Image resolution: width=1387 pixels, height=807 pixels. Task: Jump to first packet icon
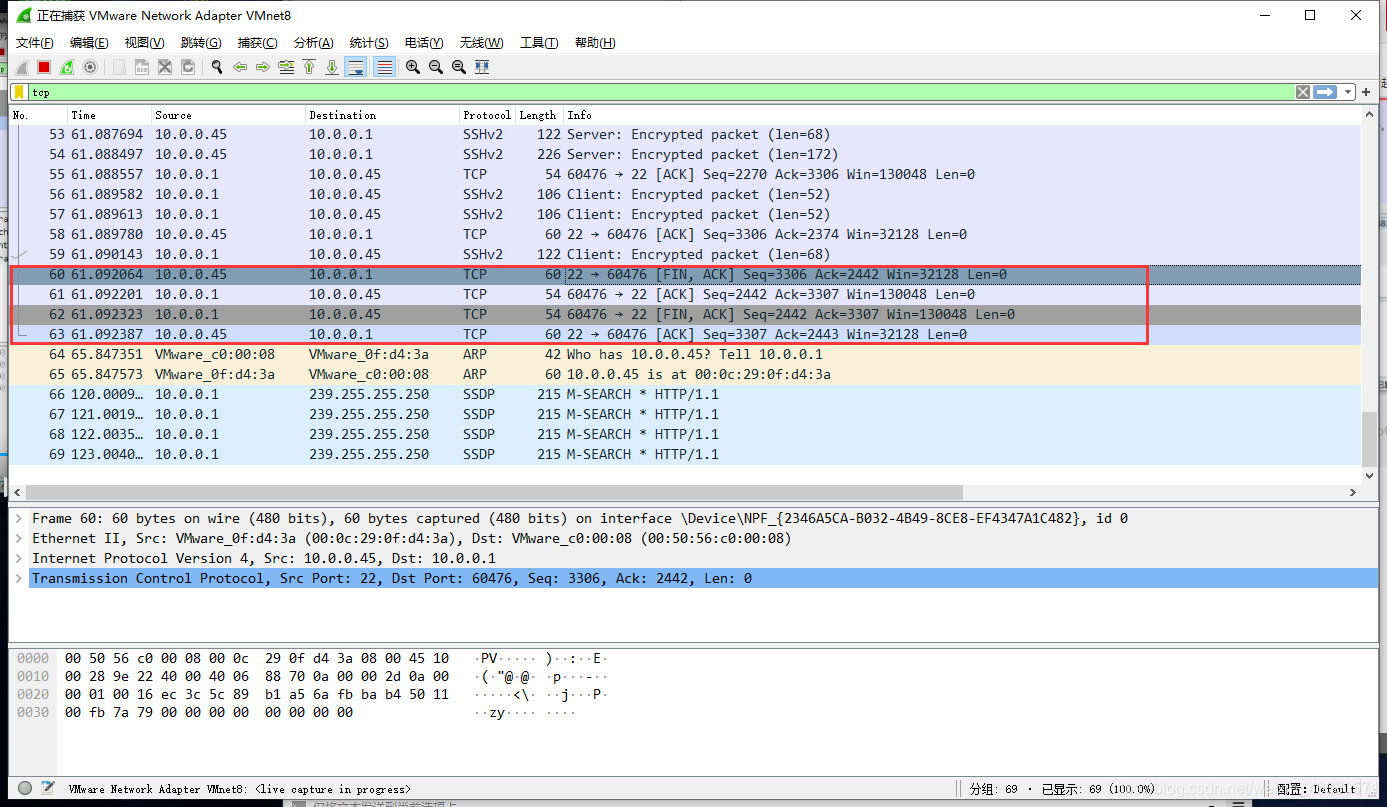309,67
